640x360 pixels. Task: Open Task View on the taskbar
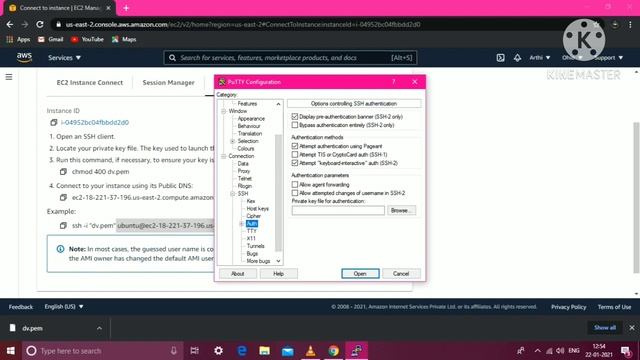pyautogui.click(x=195, y=351)
